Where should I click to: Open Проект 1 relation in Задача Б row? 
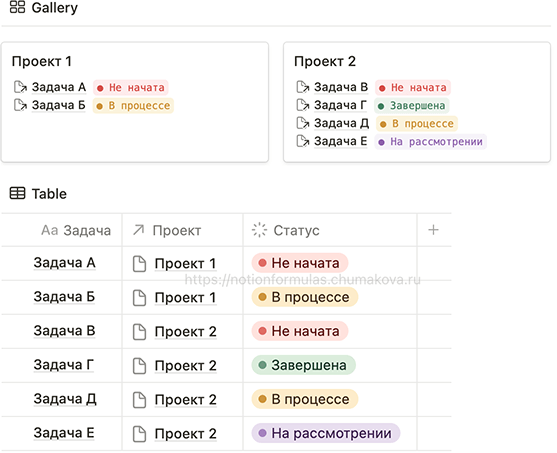tap(185, 297)
